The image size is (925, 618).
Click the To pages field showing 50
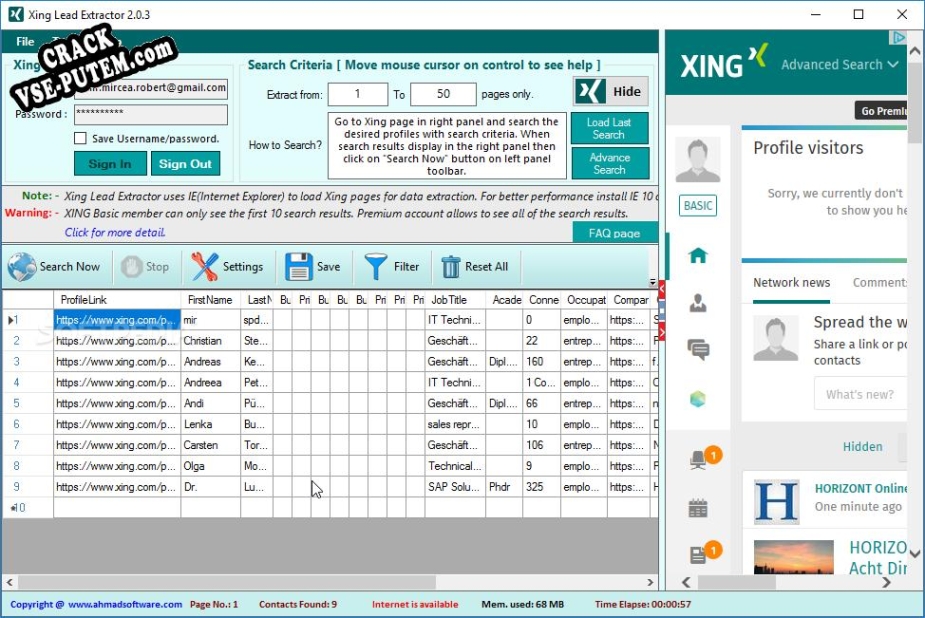(x=443, y=94)
